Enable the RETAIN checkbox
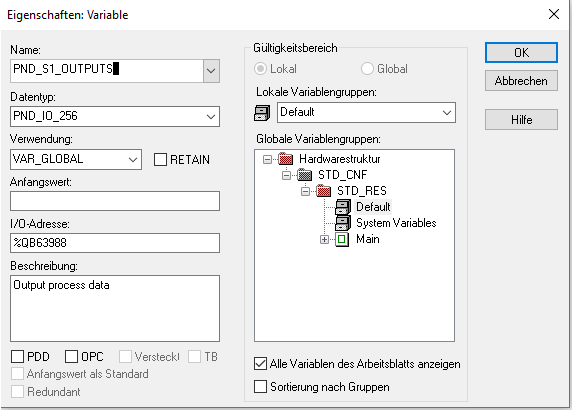 [x=160, y=160]
